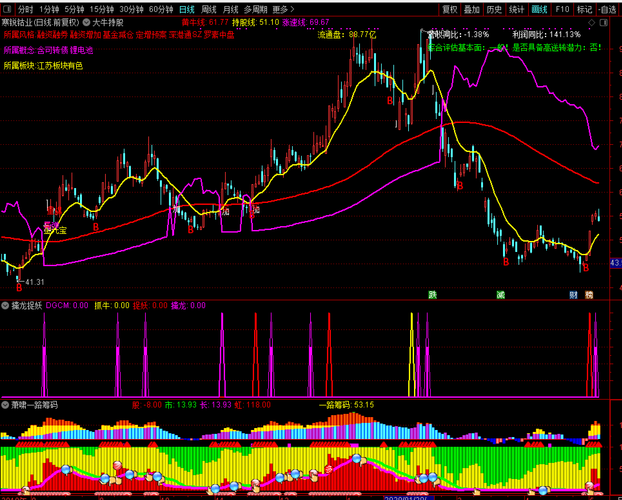
Task: Click the side panel icon in chart header
Action: click(x=604, y=23)
